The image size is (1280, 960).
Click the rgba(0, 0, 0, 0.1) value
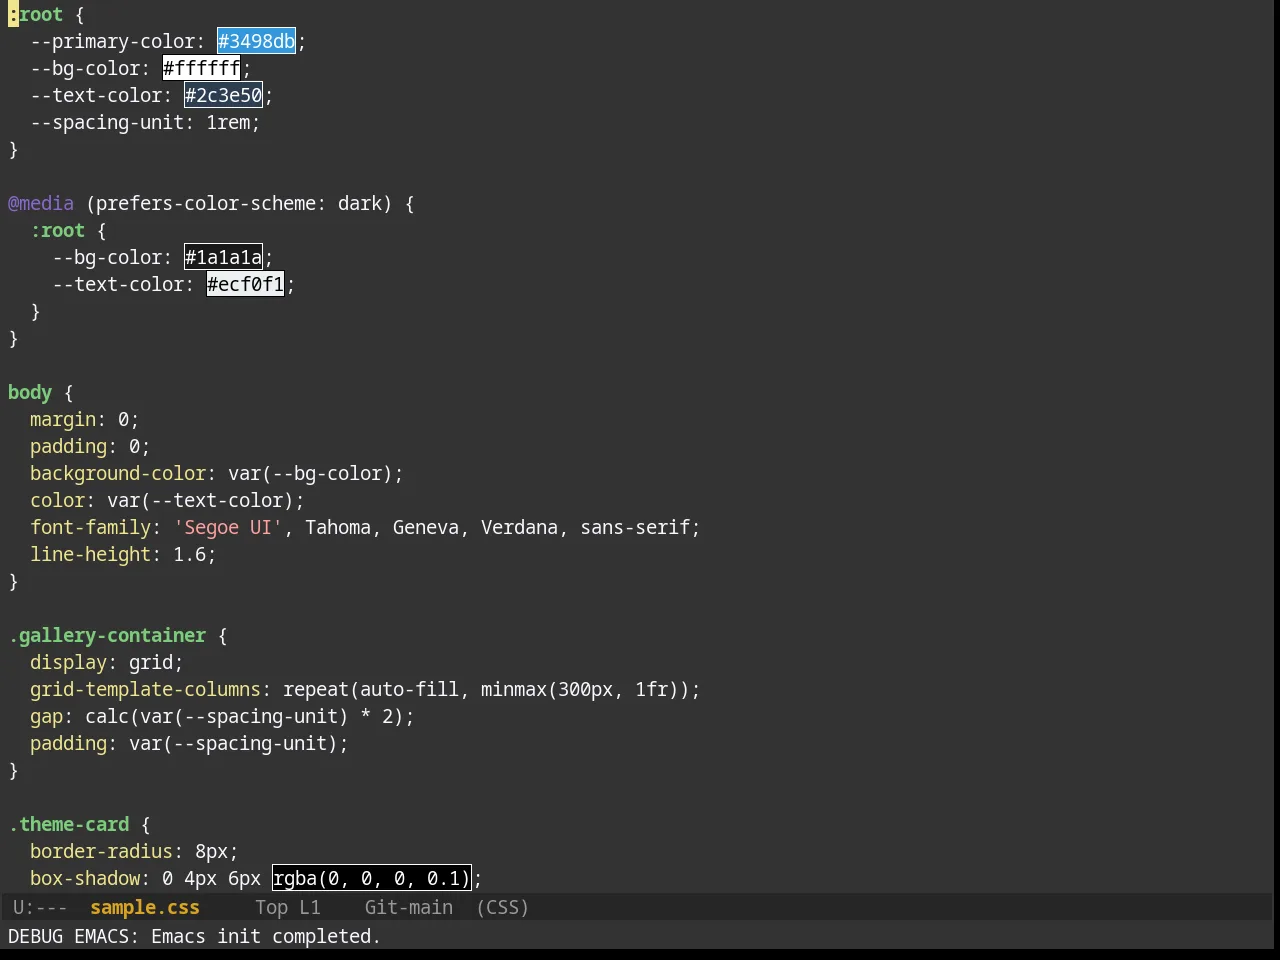pos(371,878)
